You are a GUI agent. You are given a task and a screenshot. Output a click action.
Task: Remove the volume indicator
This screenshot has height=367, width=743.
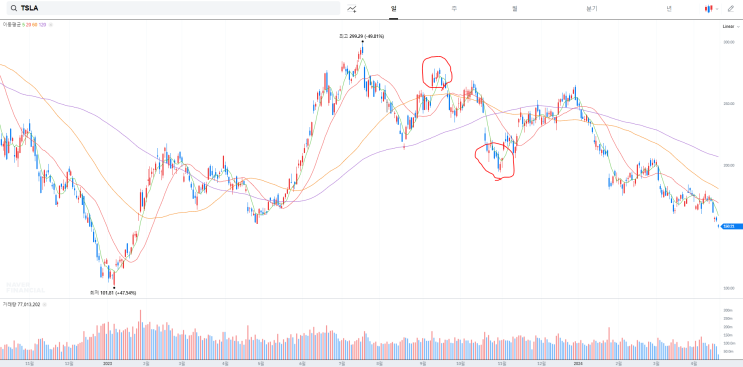44,305
